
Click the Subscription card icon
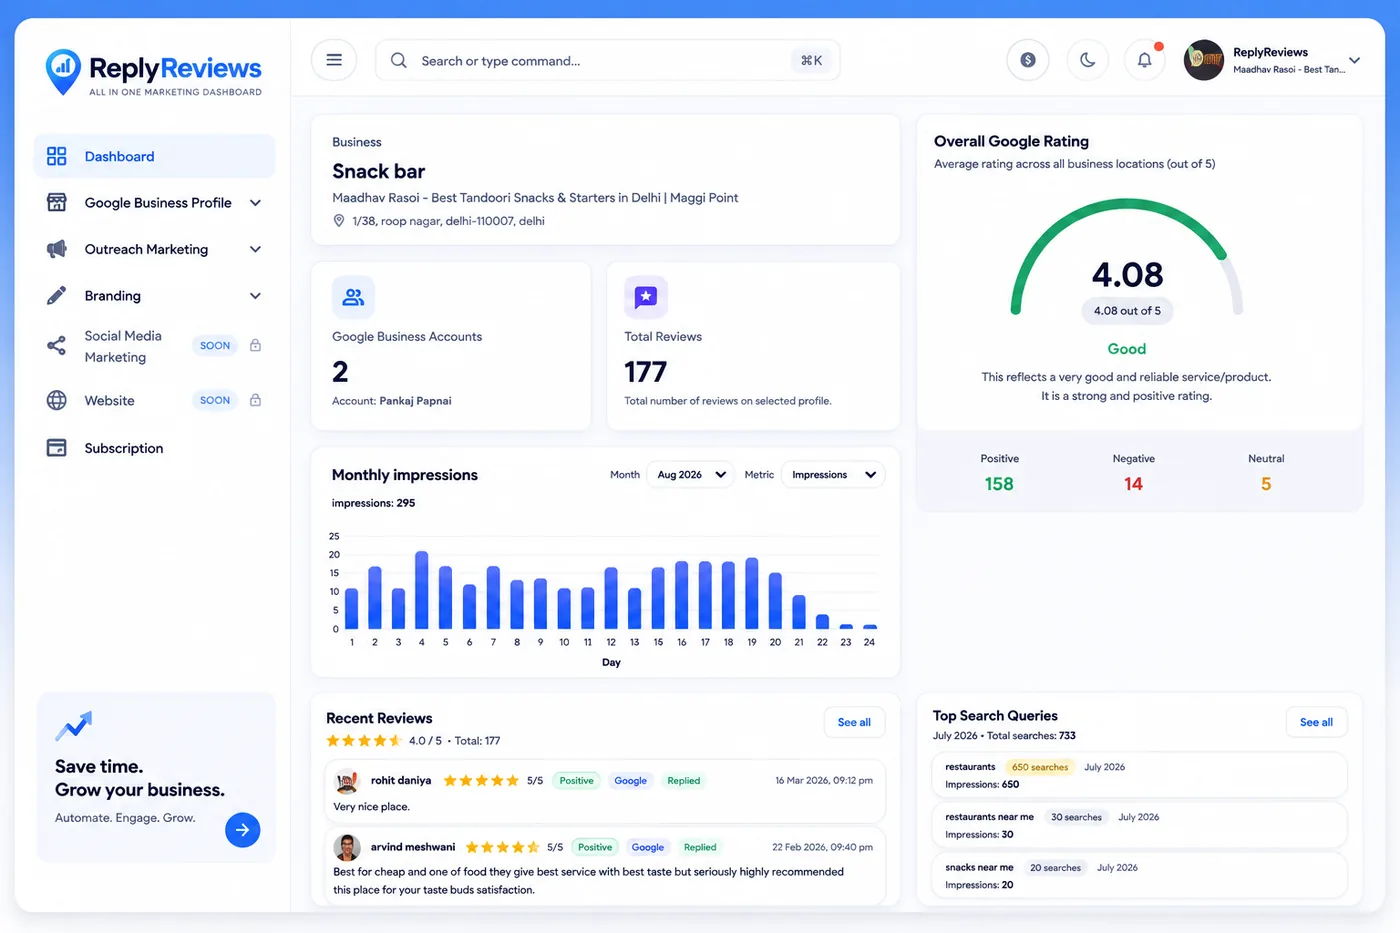point(57,448)
